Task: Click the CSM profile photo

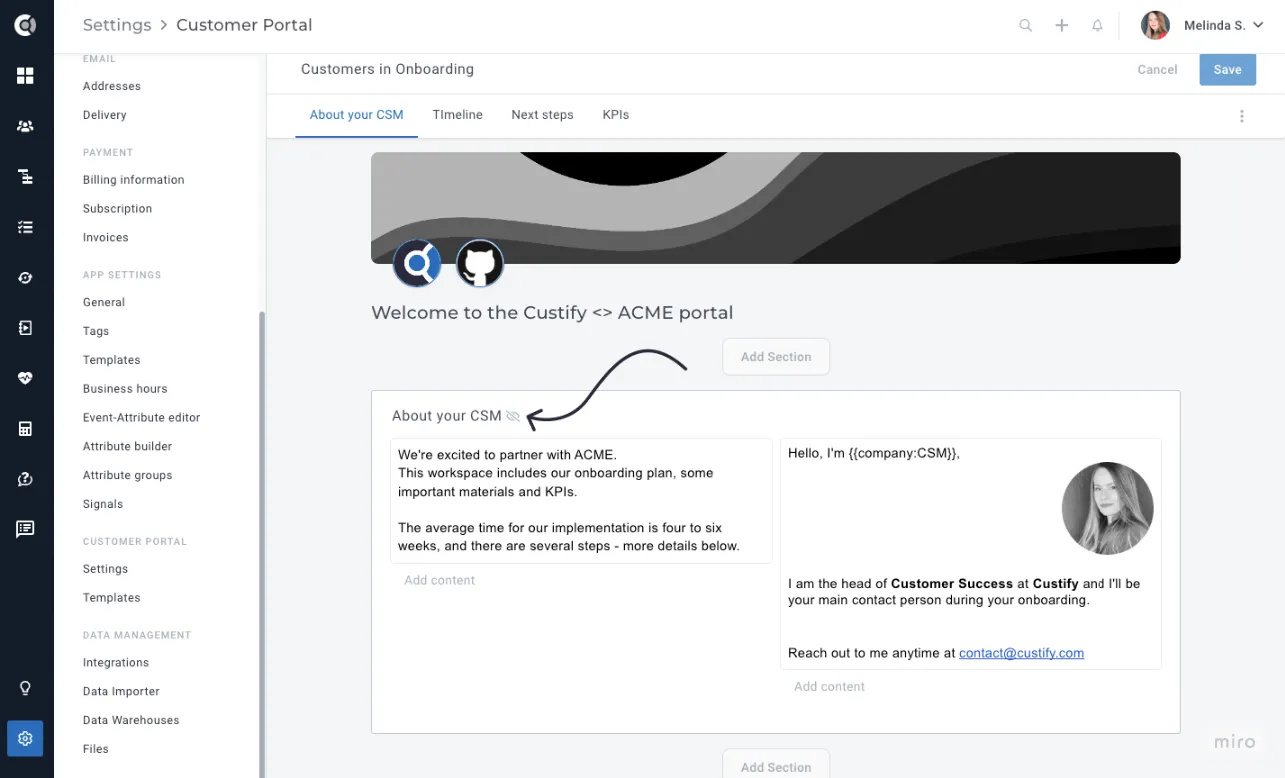Action: point(1107,508)
